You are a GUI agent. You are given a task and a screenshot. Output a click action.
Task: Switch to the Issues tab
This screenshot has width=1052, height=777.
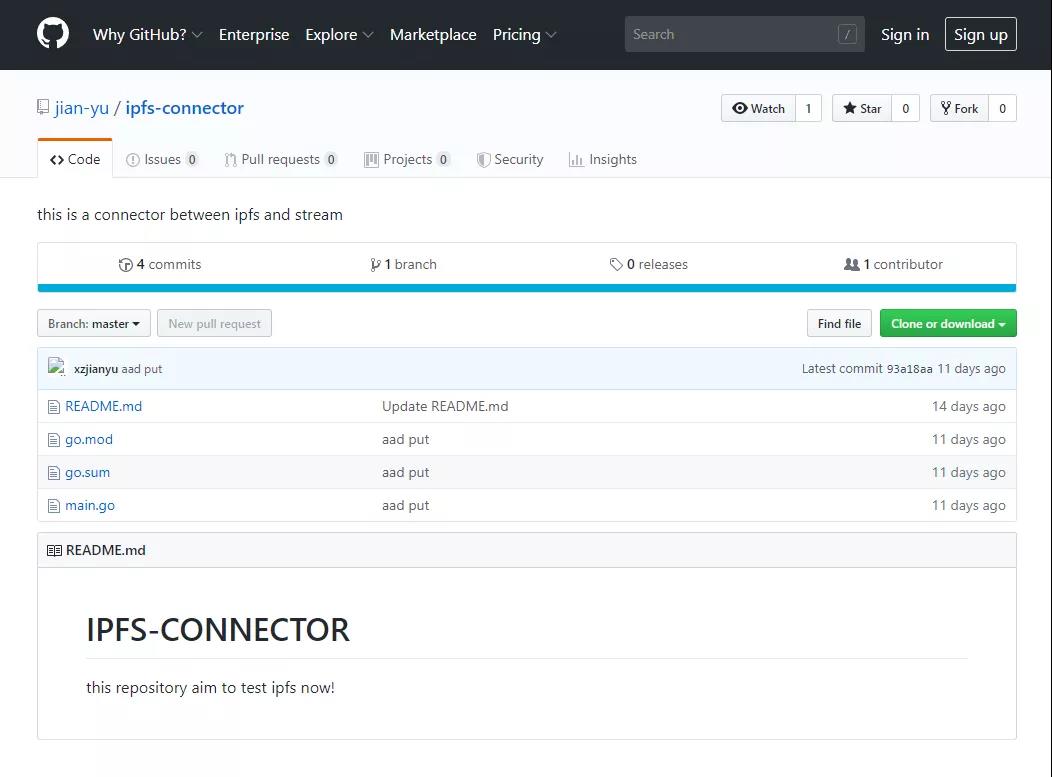pos(162,159)
